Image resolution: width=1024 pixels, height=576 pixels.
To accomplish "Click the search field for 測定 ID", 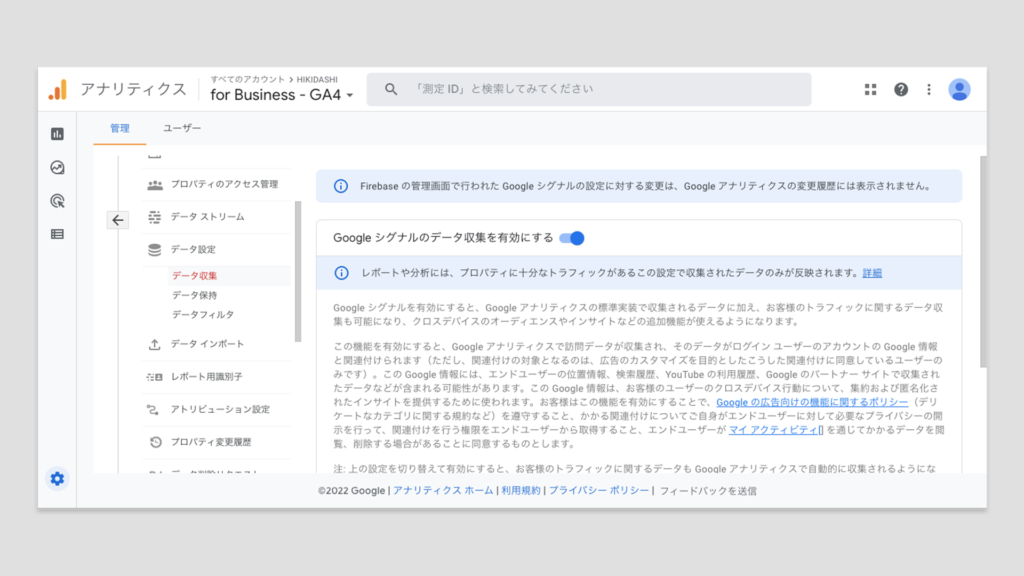I will [590, 89].
